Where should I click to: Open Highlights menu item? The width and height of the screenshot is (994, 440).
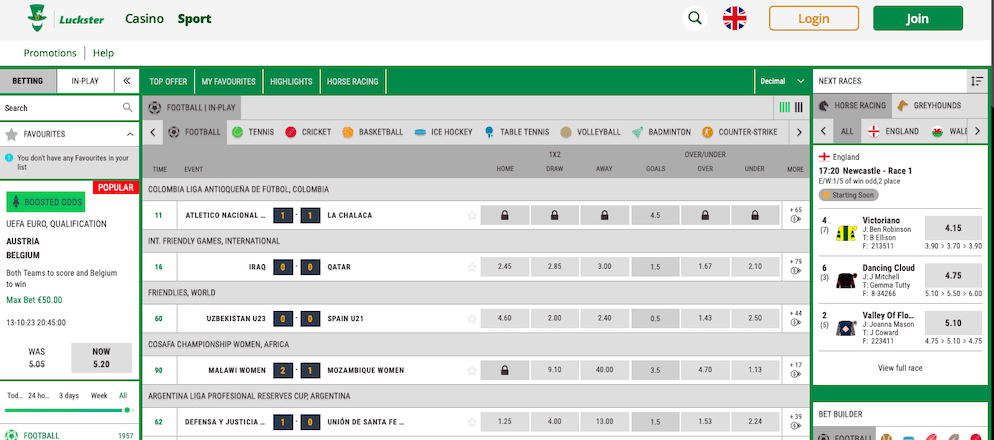coord(291,81)
